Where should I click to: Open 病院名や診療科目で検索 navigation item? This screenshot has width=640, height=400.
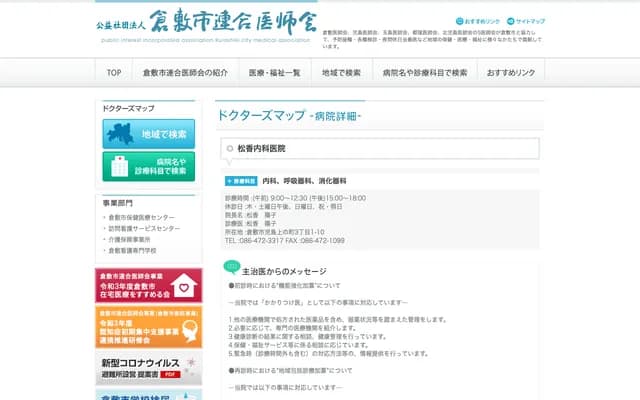click(424, 73)
